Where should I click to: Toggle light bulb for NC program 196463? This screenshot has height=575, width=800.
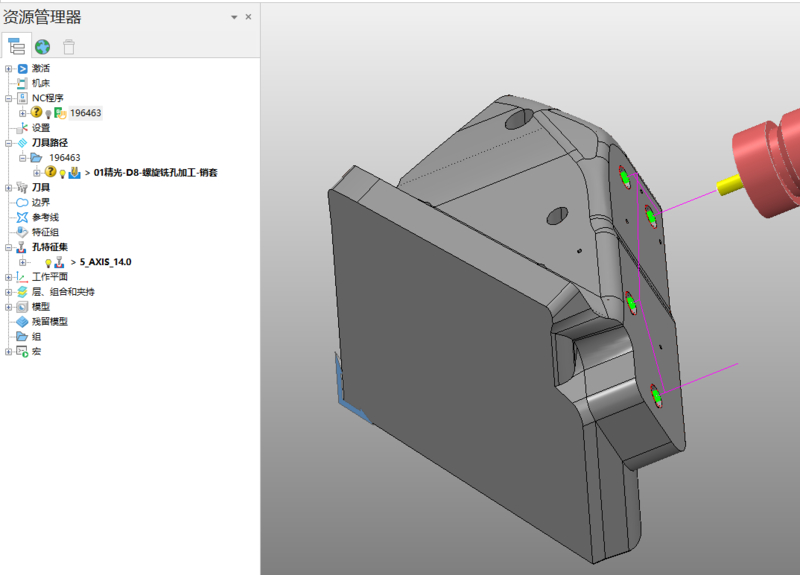coord(48,113)
